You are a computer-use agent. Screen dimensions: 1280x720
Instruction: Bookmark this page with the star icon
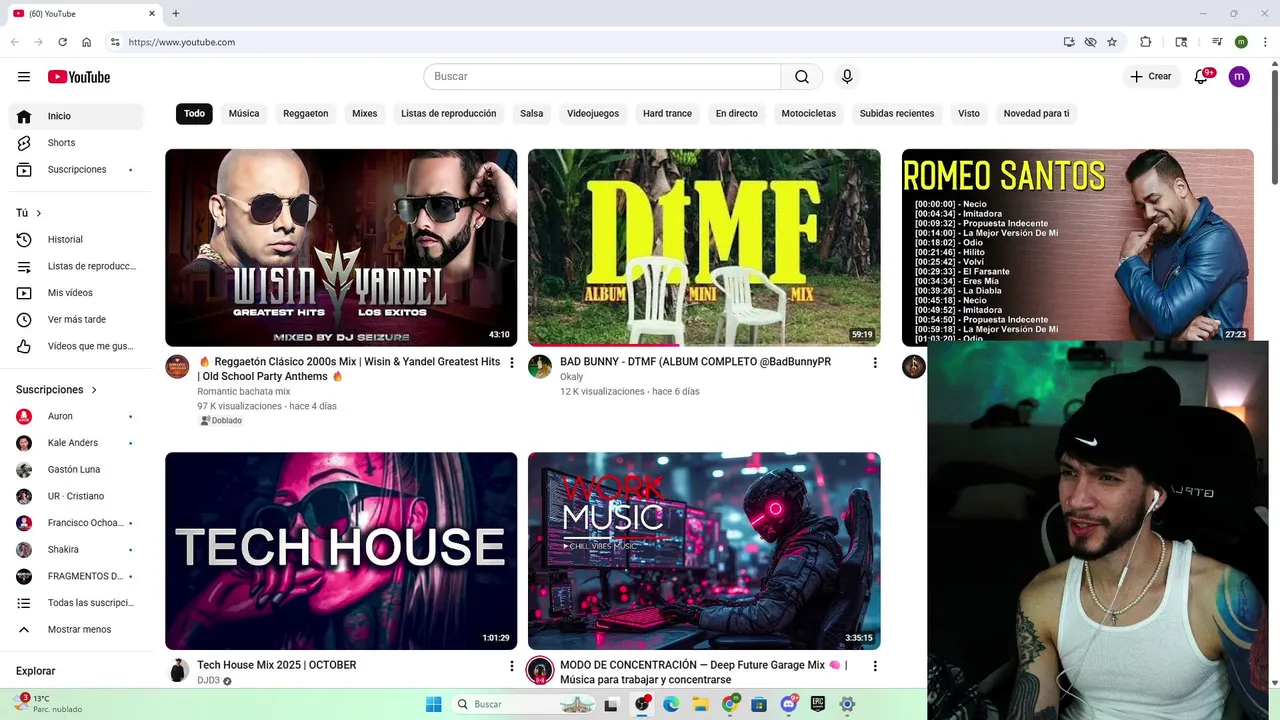tap(1112, 42)
